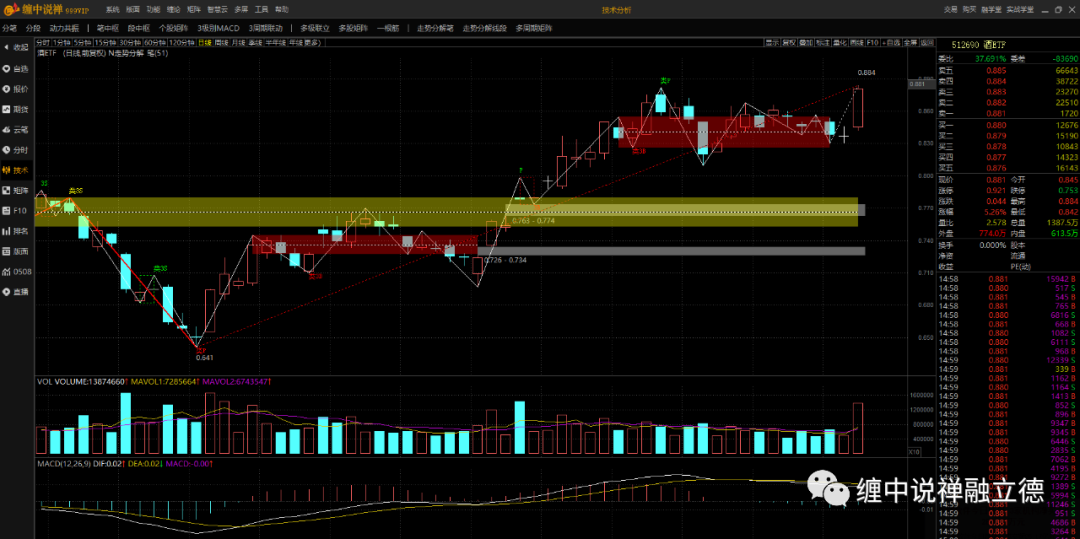Open the 版面 menu in menu bar
This screenshot has width=1080, height=539.
click(x=134, y=10)
